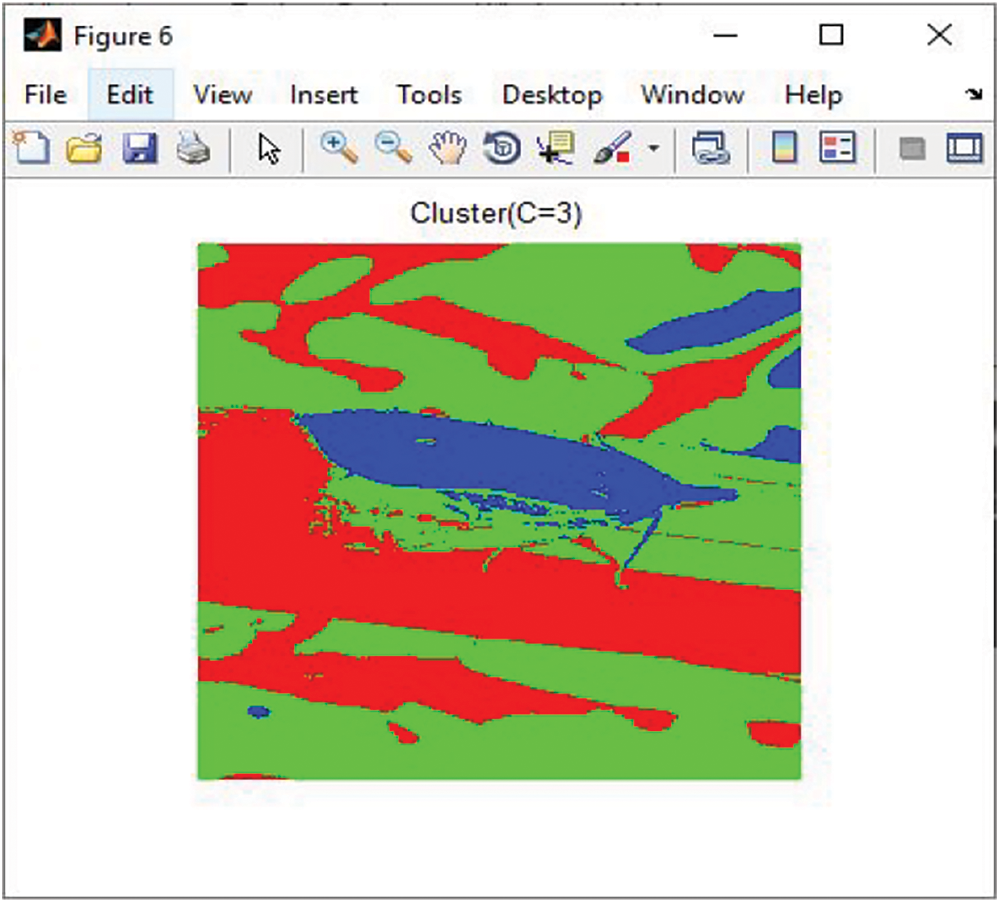Select the Rotate 3D tool
The width and height of the screenshot is (1000, 903).
pyautogui.click(x=501, y=147)
